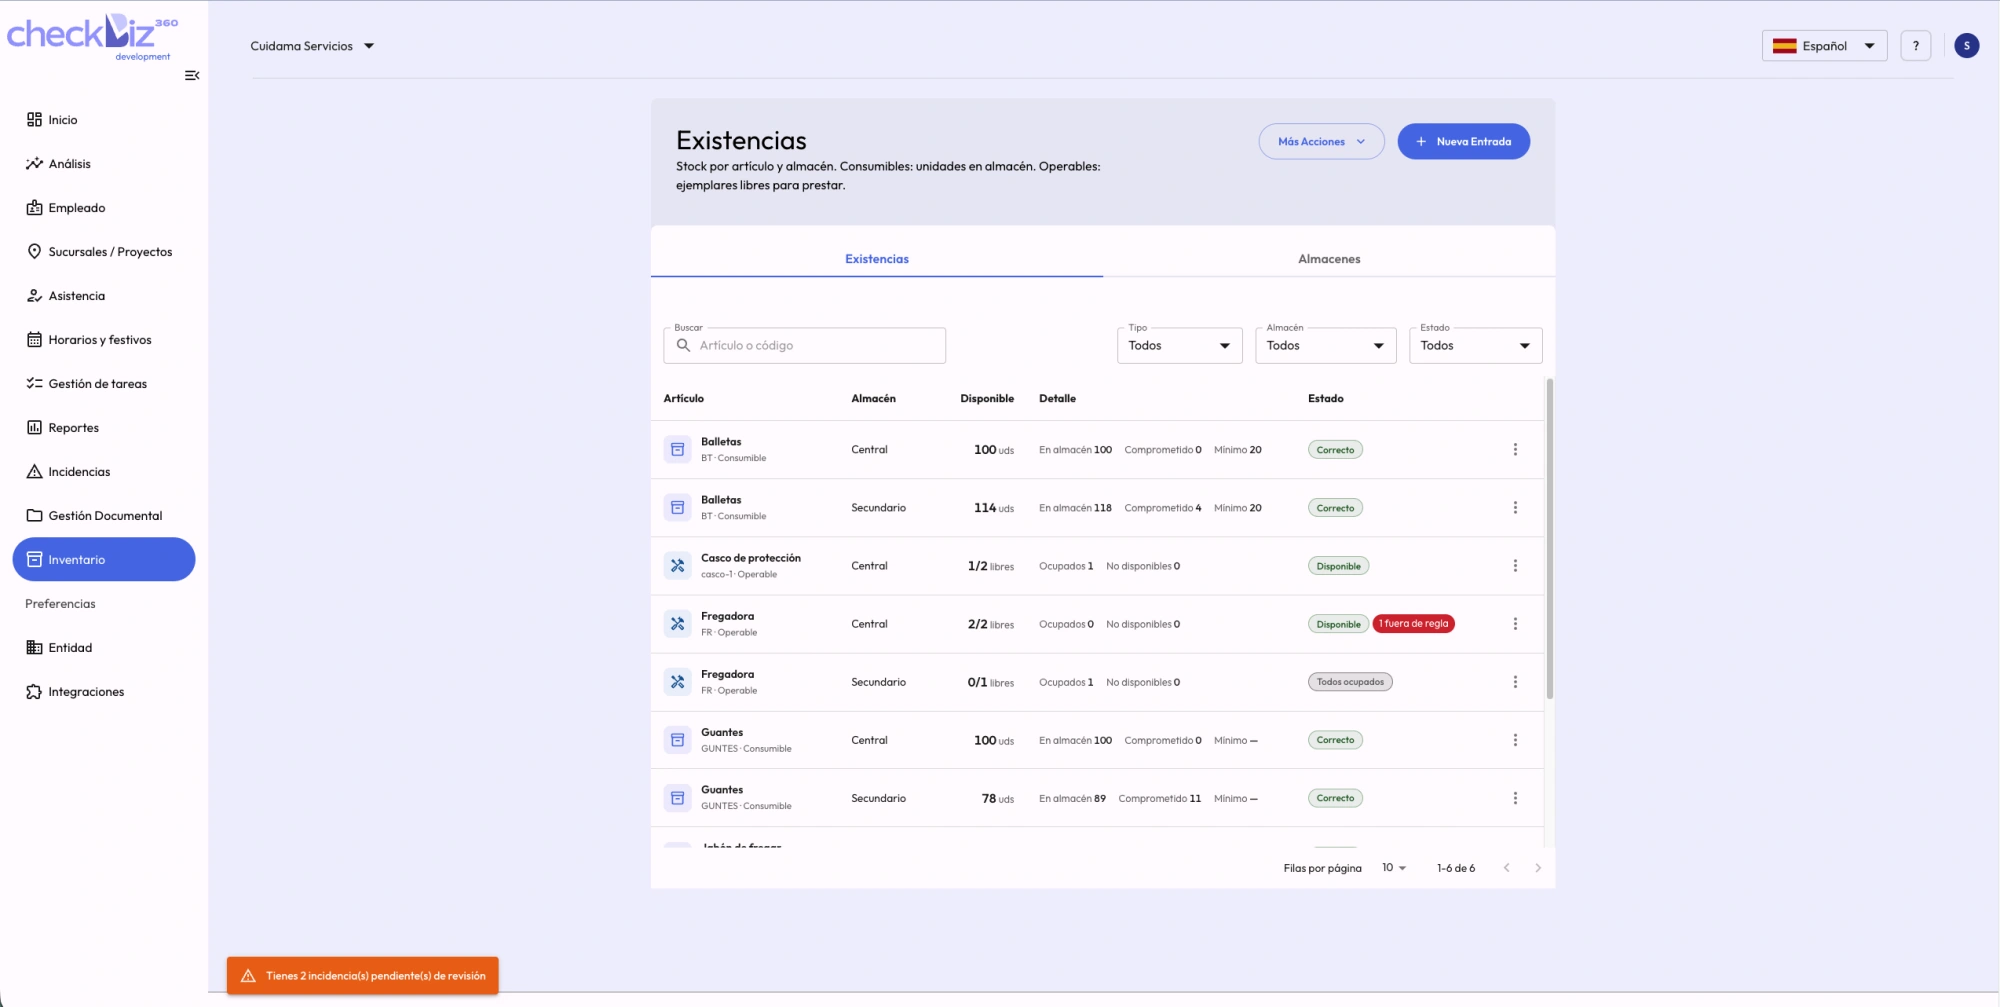Click the pending incidencias warning banner

tap(362, 976)
